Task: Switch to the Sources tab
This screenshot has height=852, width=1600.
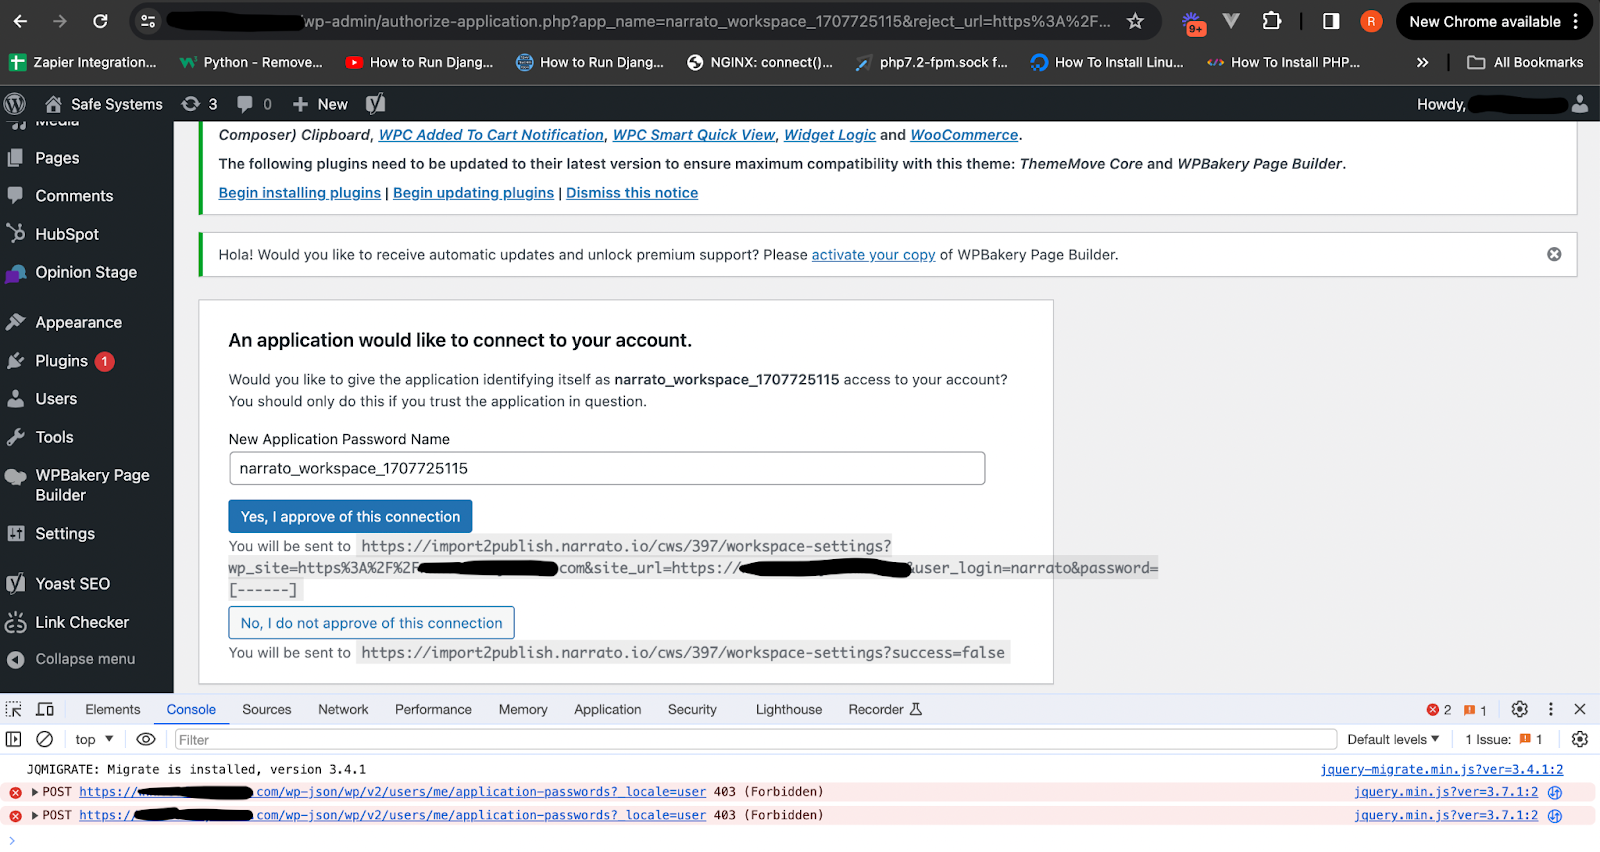Action: pyautogui.click(x=267, y=709)
